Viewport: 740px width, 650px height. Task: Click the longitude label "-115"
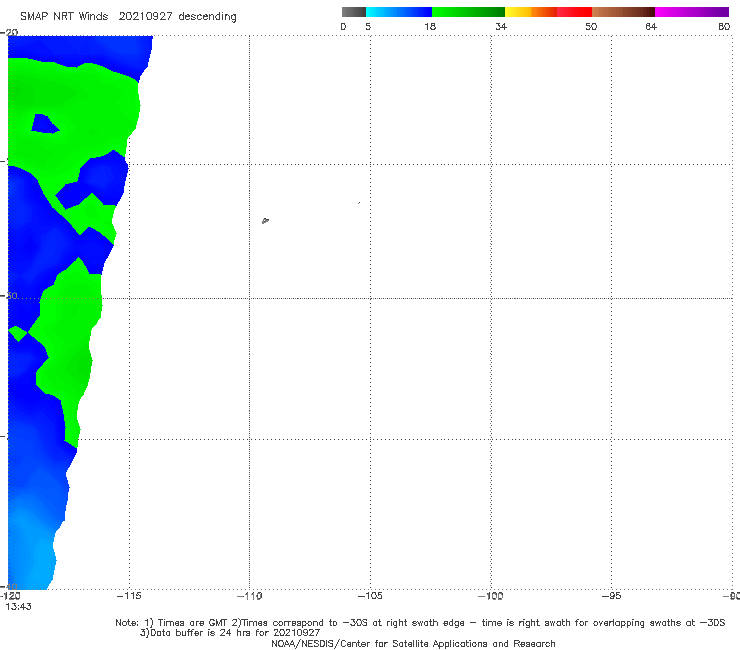(129, 596)
